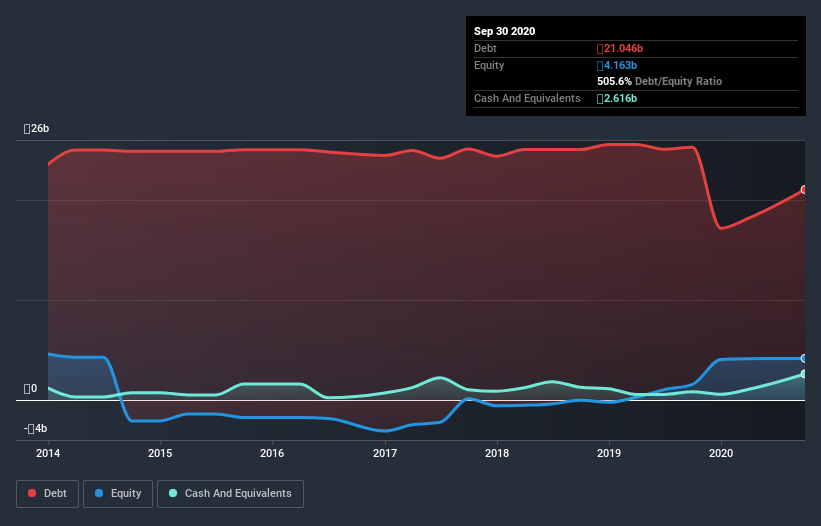Click the 505.6% Debt/Equity Ratio text
821x526 pixels.
pos(659,82)
